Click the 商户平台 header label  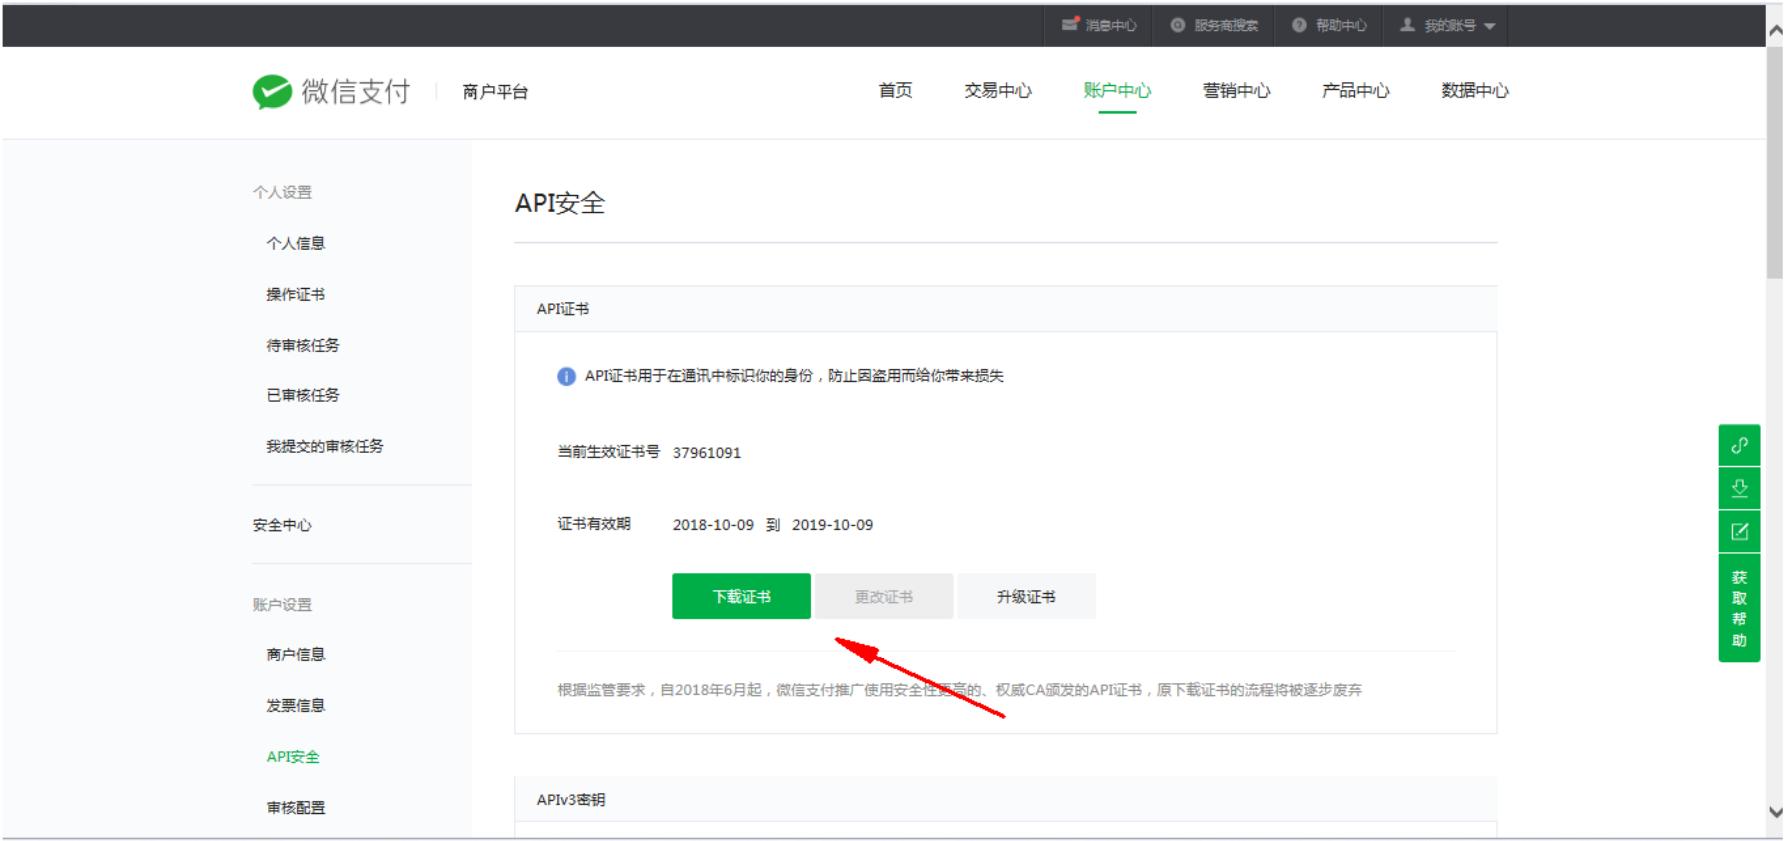tap(495, 92)
